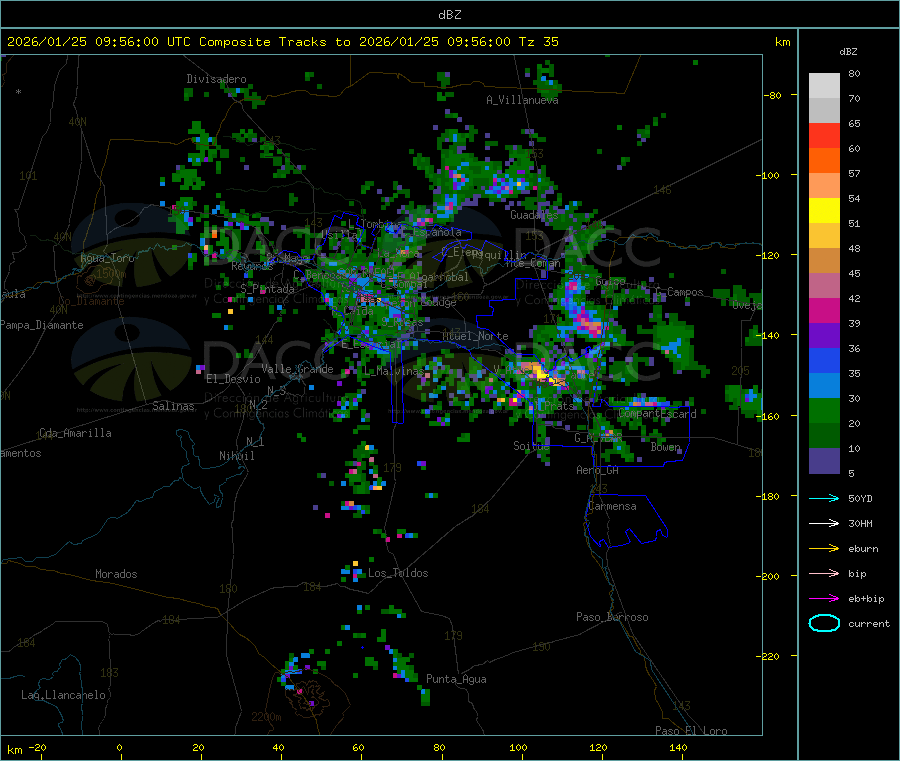Click the composite tracks timestamp header
Viewport: 900px width, 761px height.
point(282,42)
